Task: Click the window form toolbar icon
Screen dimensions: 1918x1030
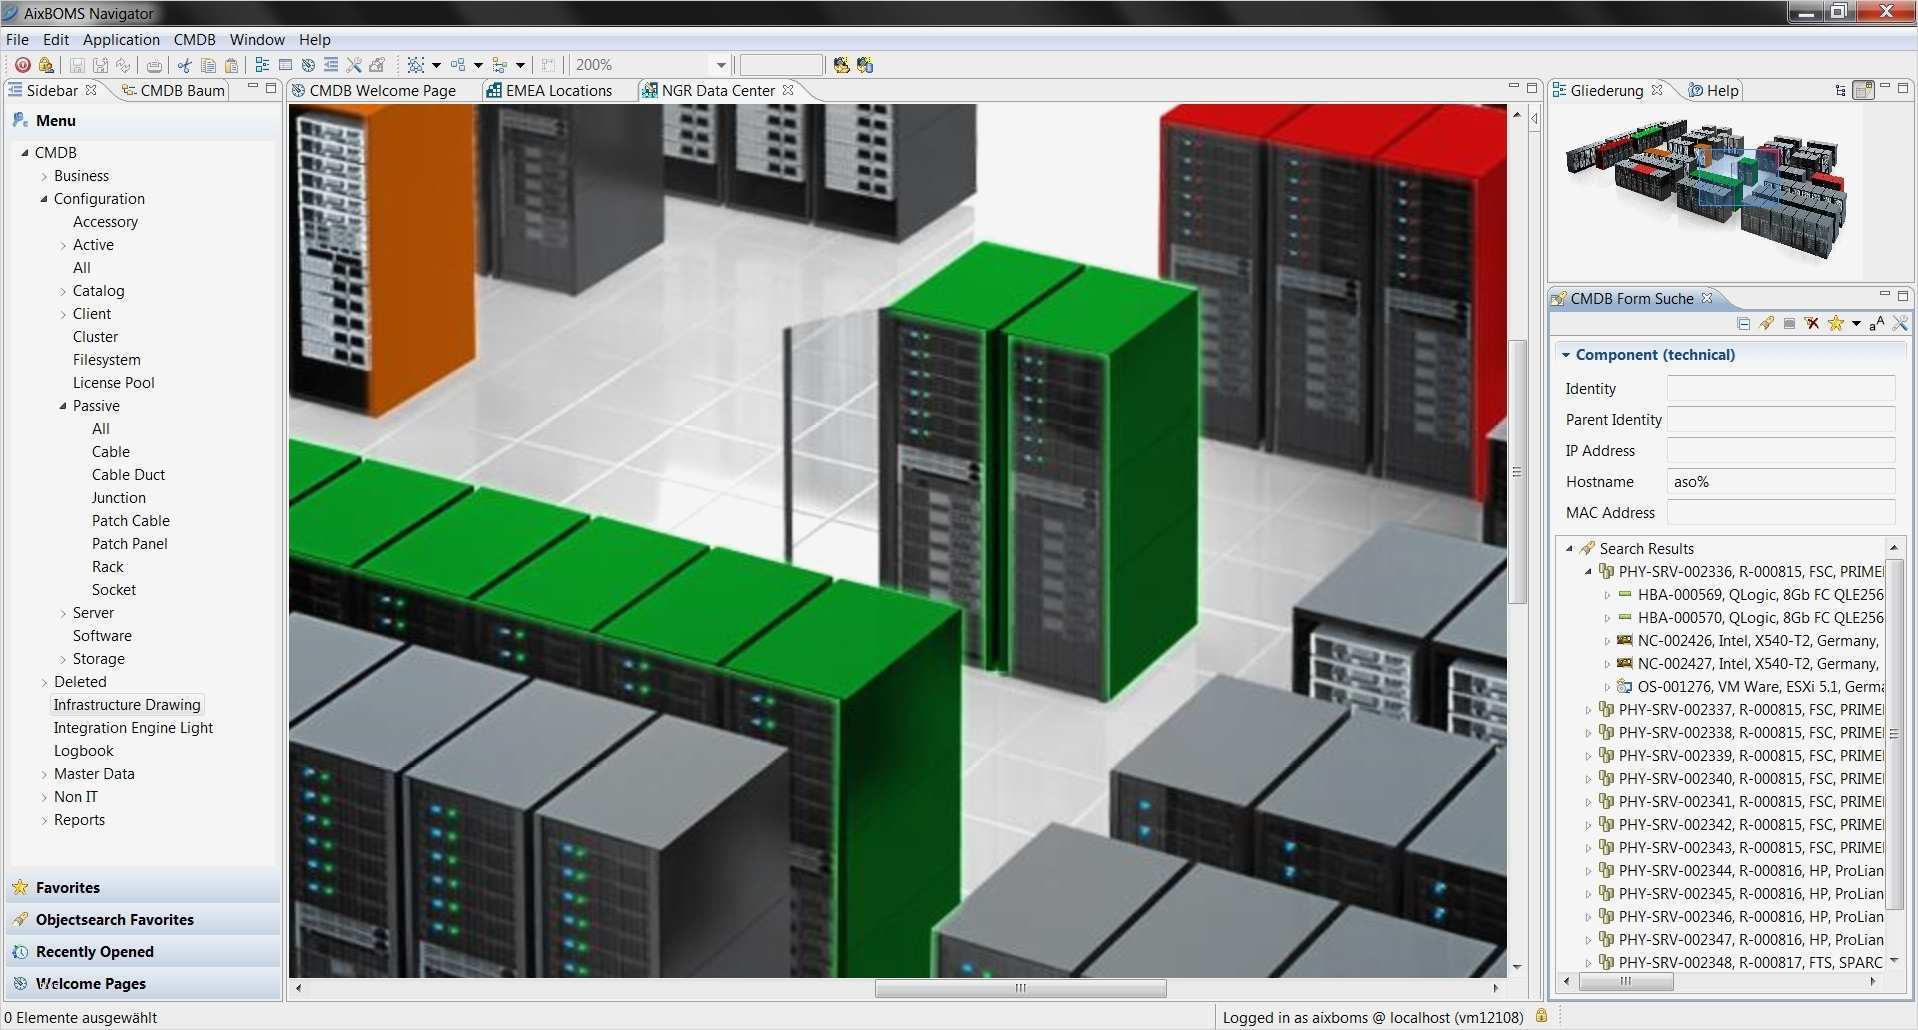Action: (x=285, y=65)
